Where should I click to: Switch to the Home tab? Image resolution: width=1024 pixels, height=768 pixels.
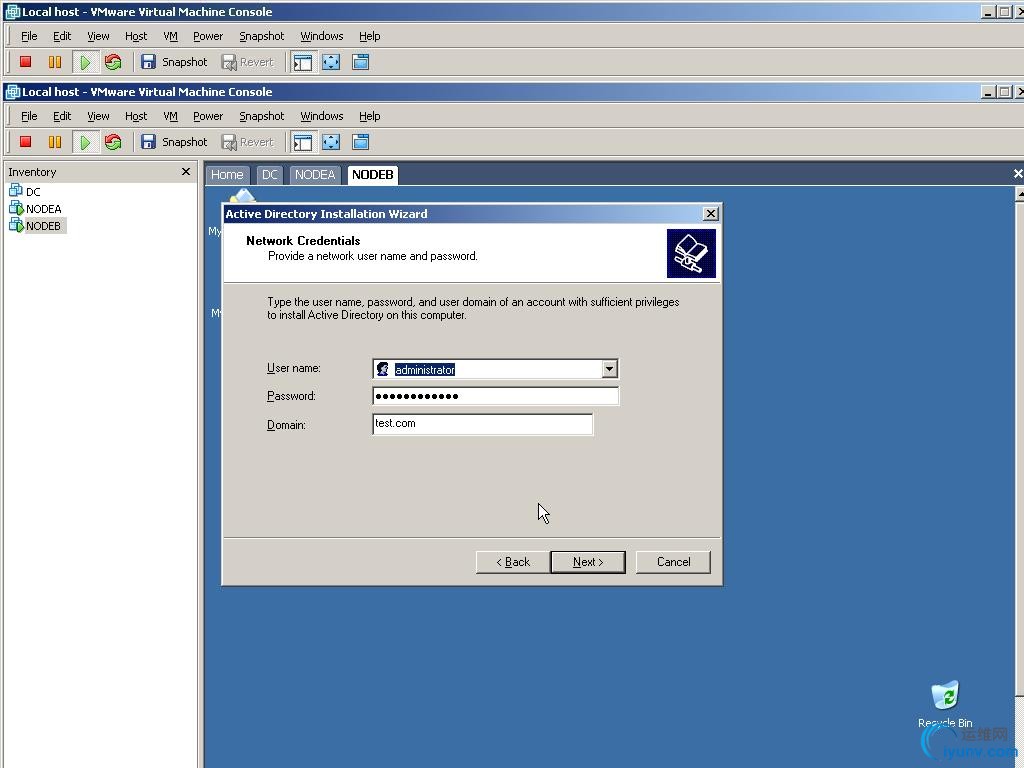tap(227, 175)
